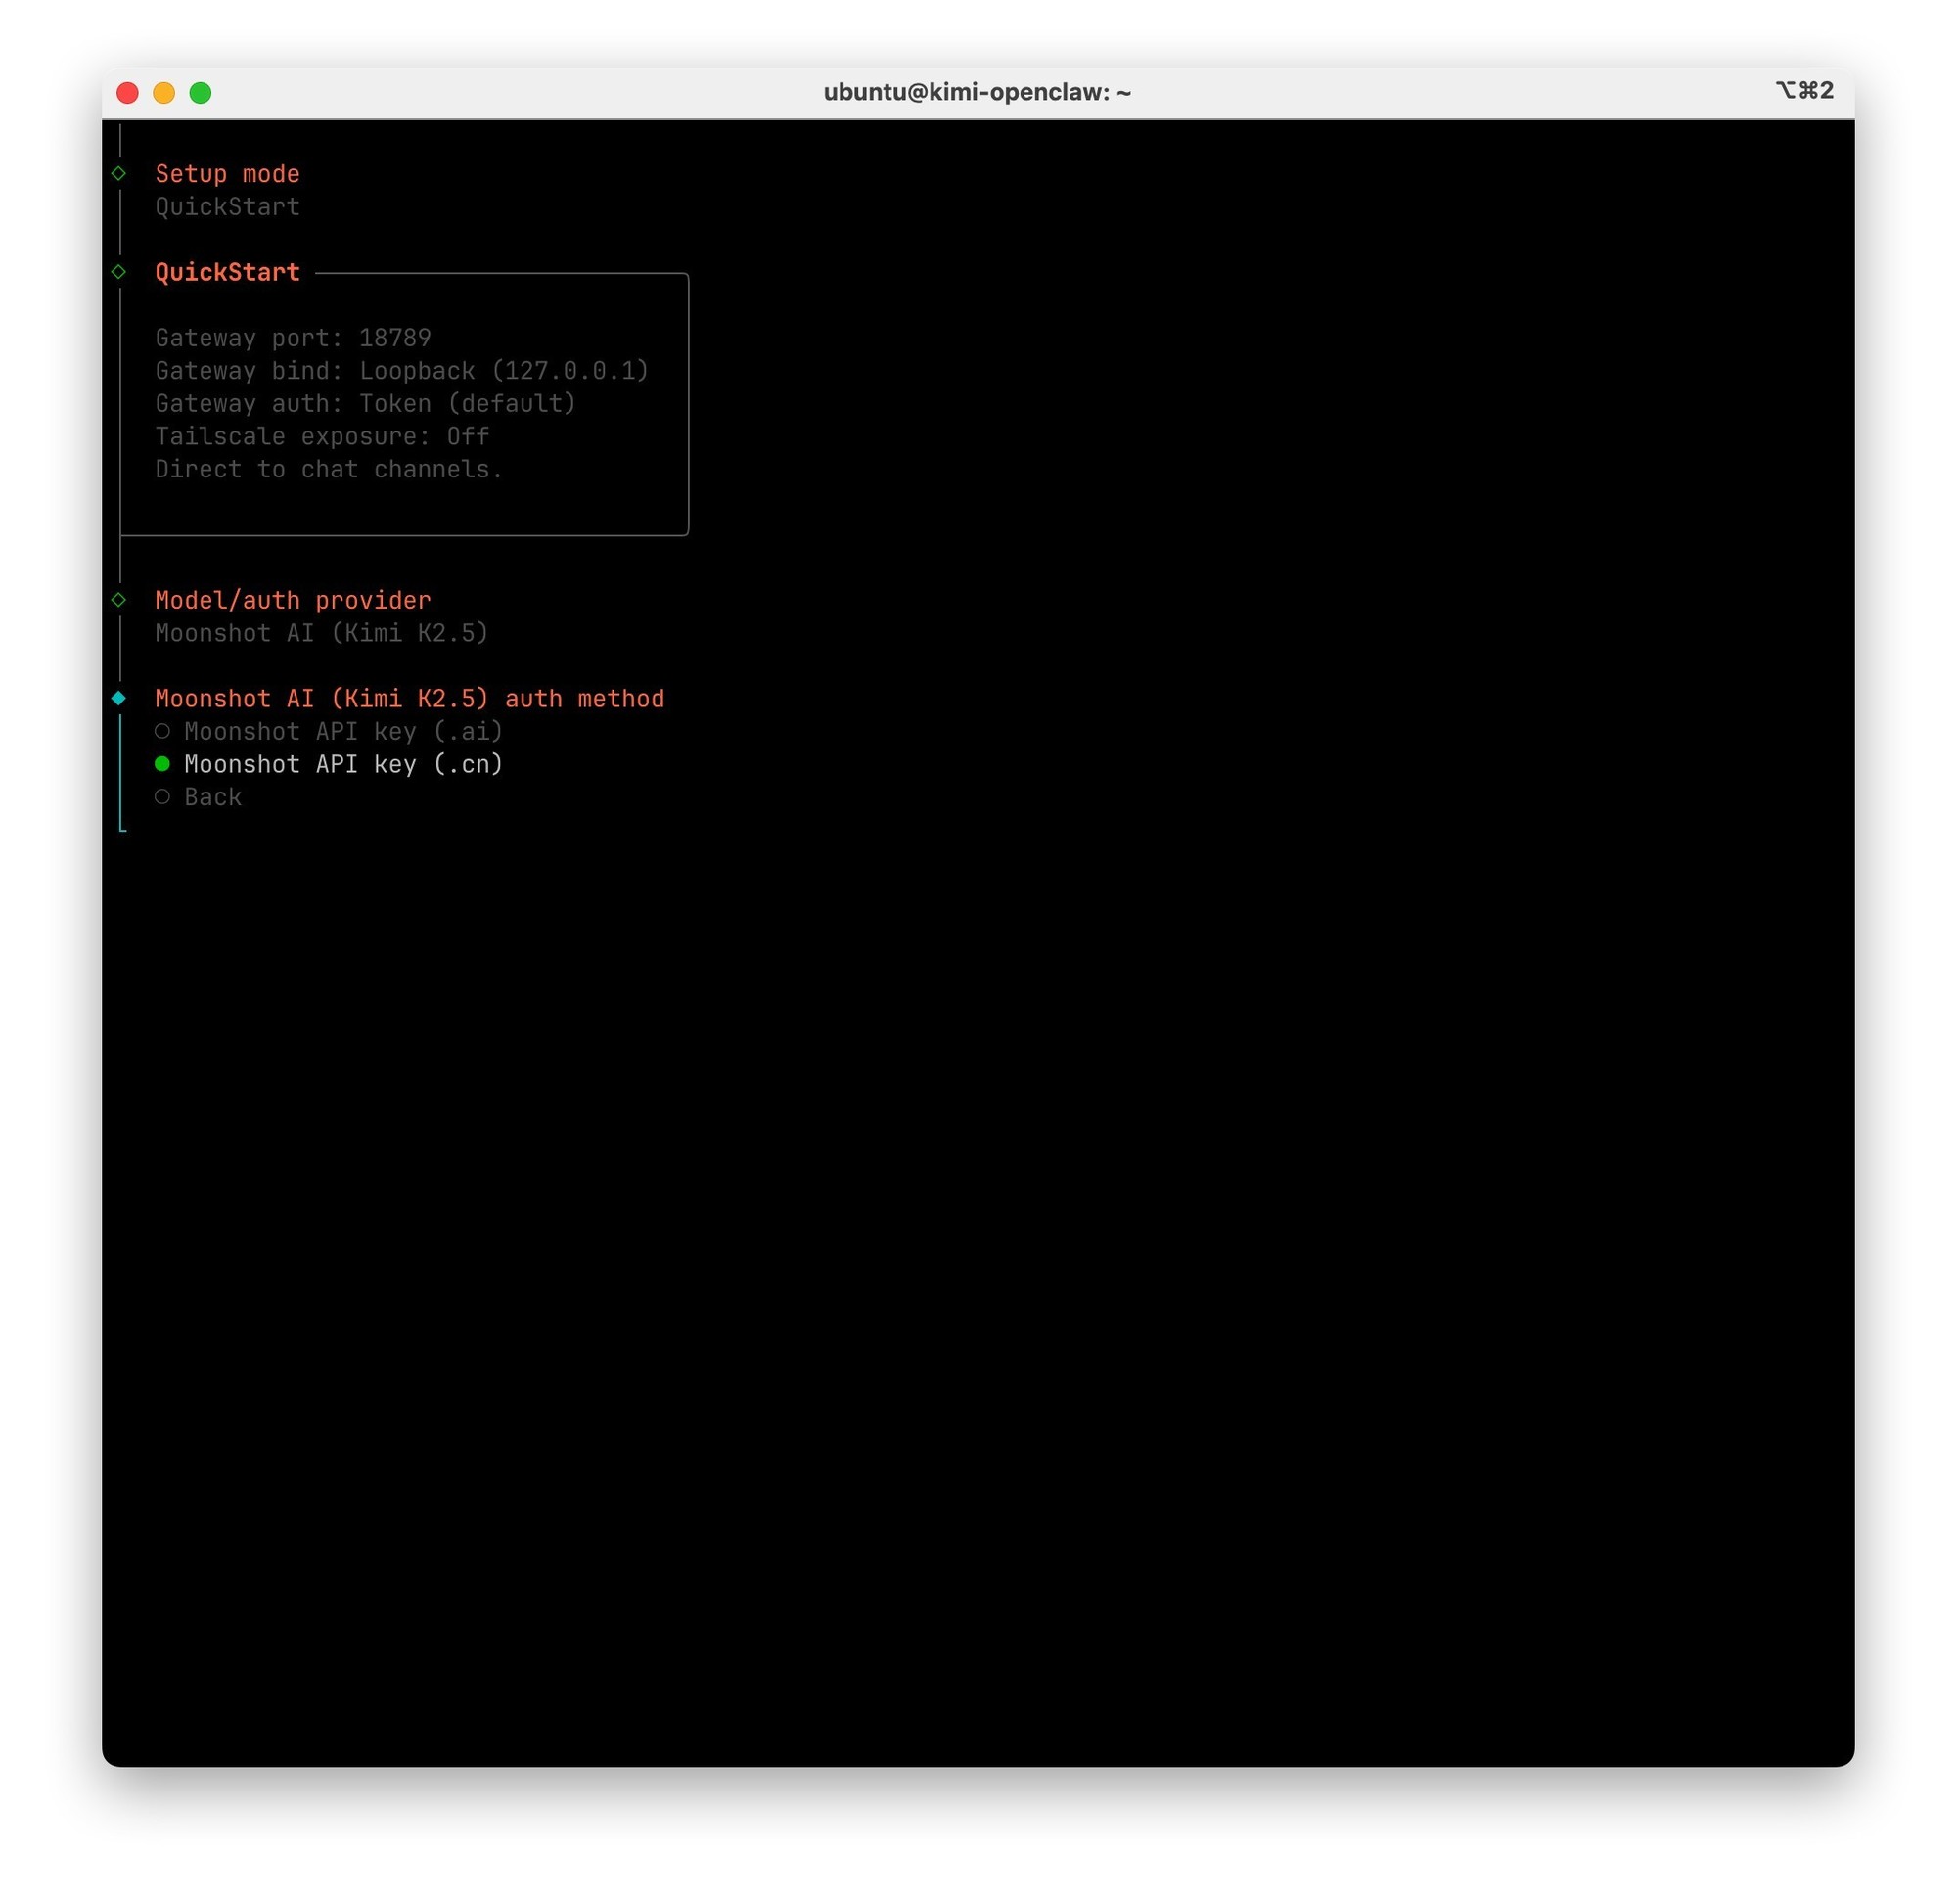Click the ⌥⌘2 shortcut indicator in title bar
This screenshot has width=1957, height=1904.
(x=1804, y=91)
